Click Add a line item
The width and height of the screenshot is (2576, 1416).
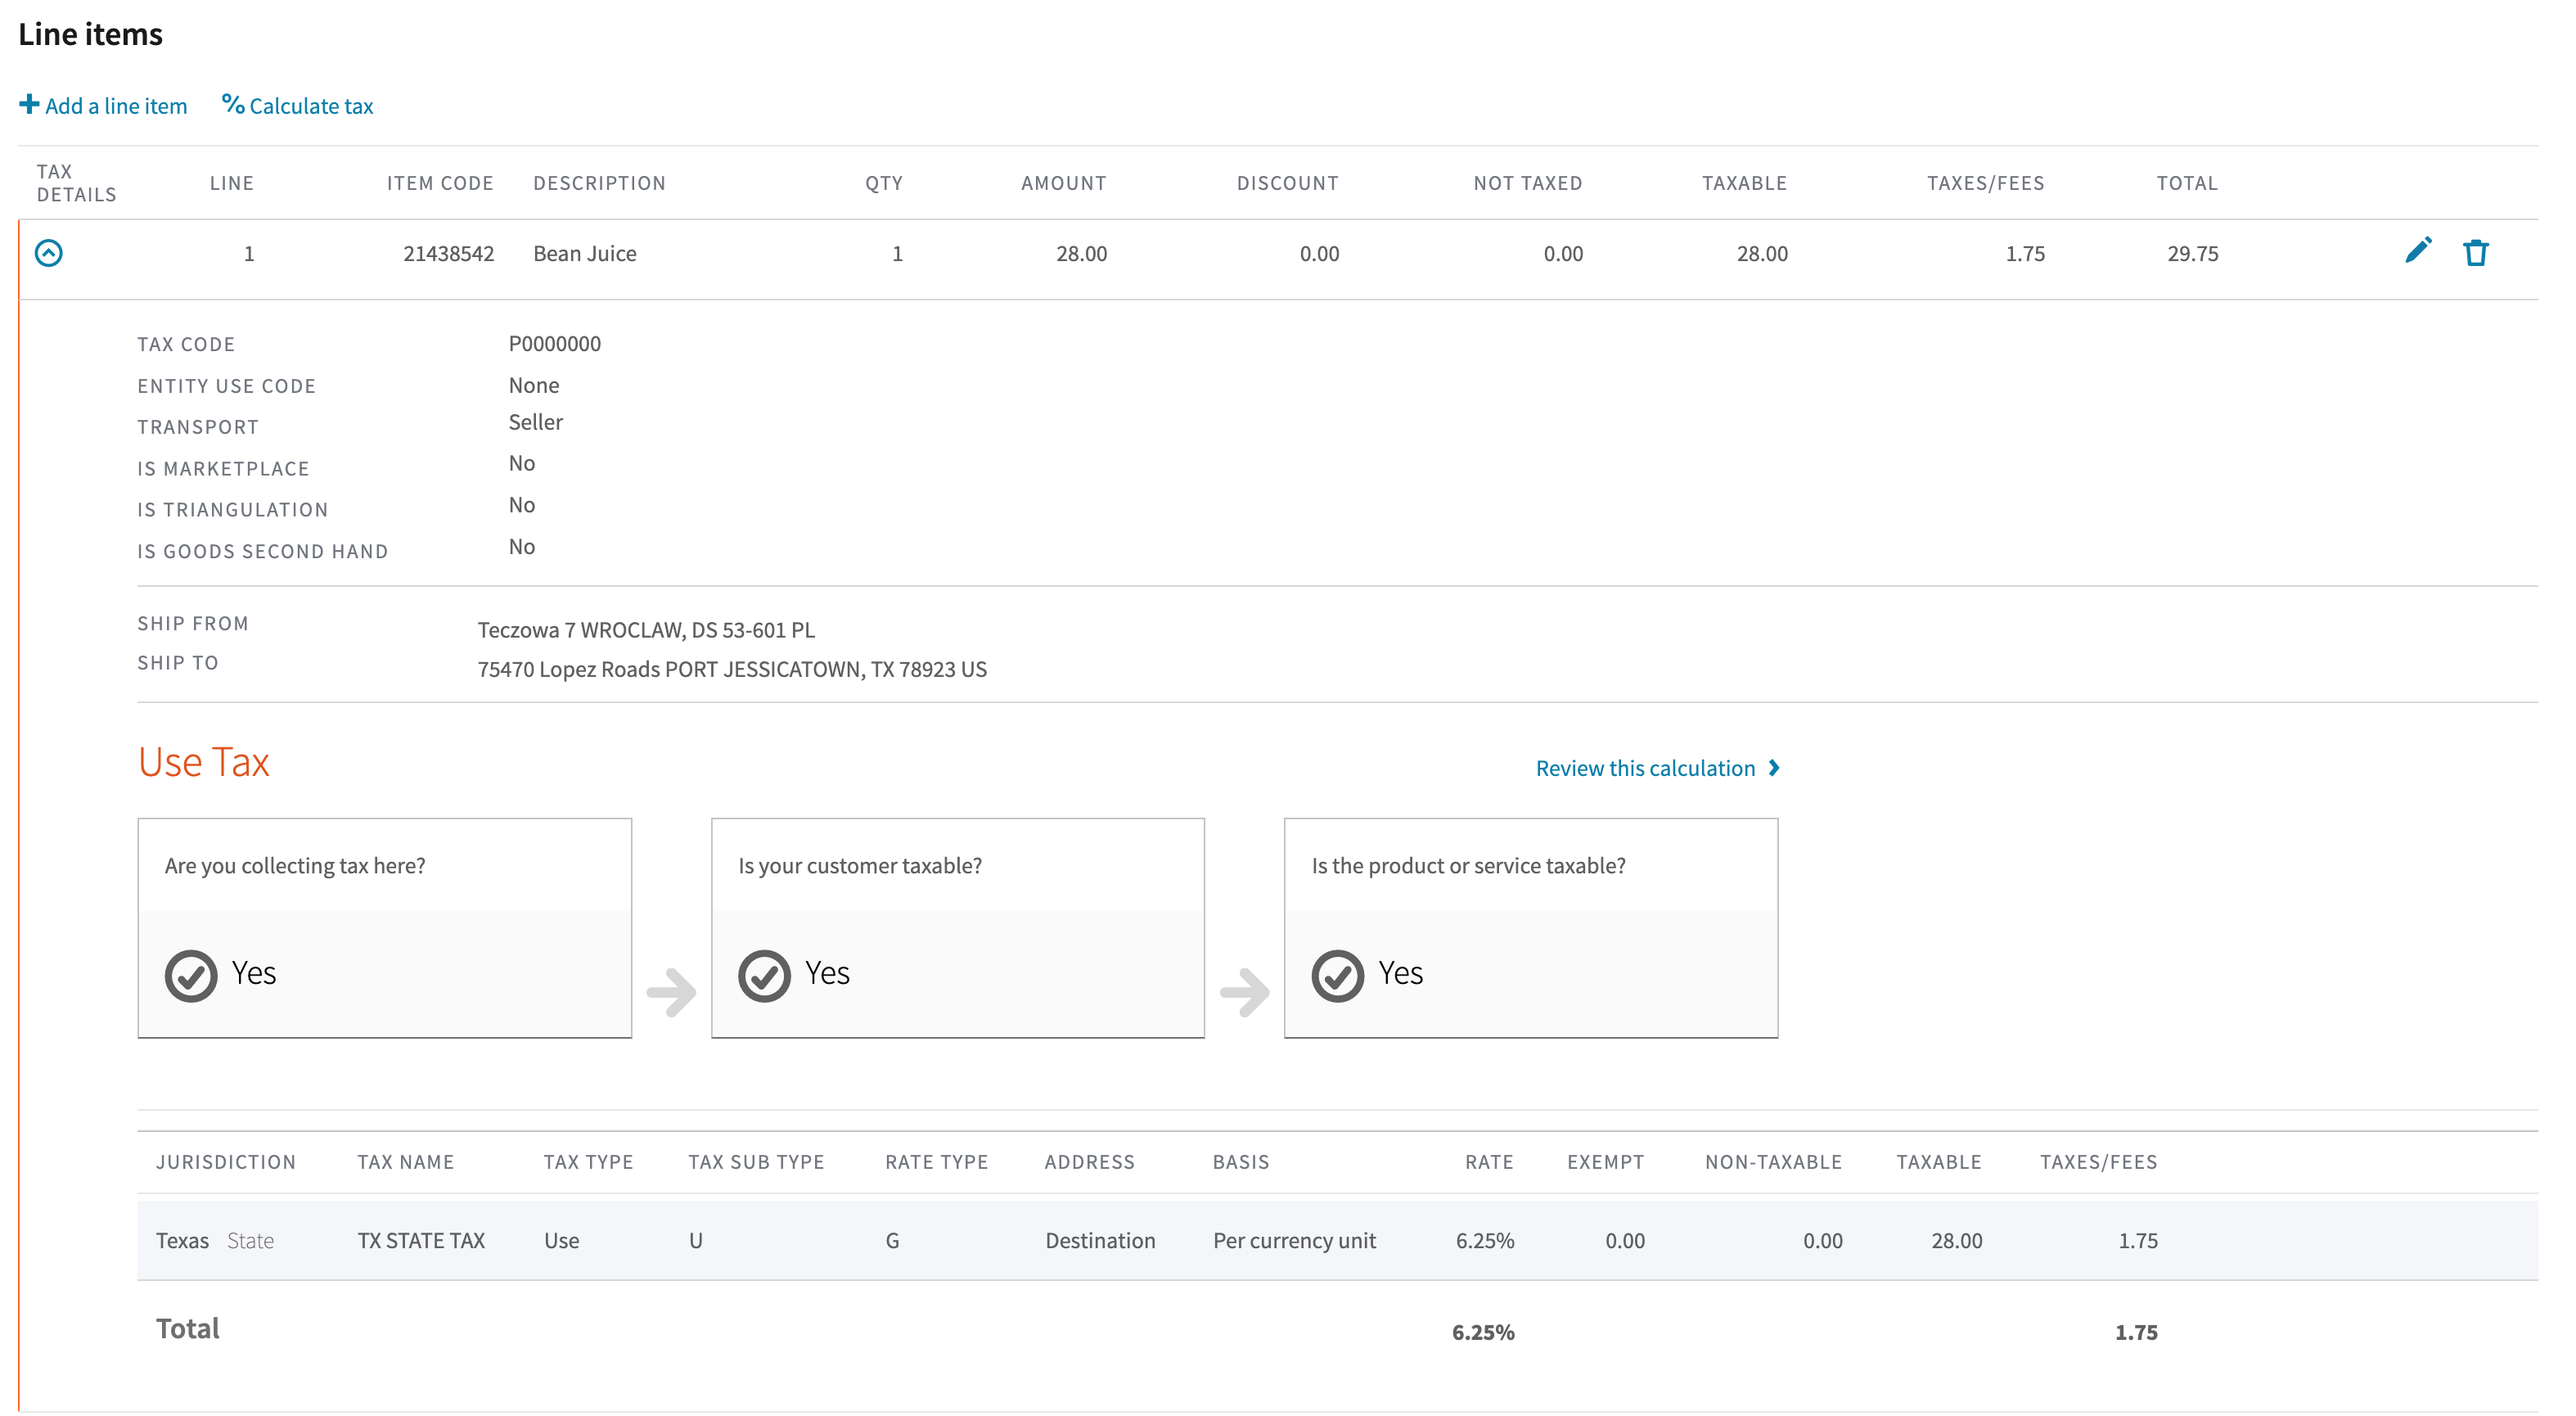pyautogui.click(x=115, y=105)
